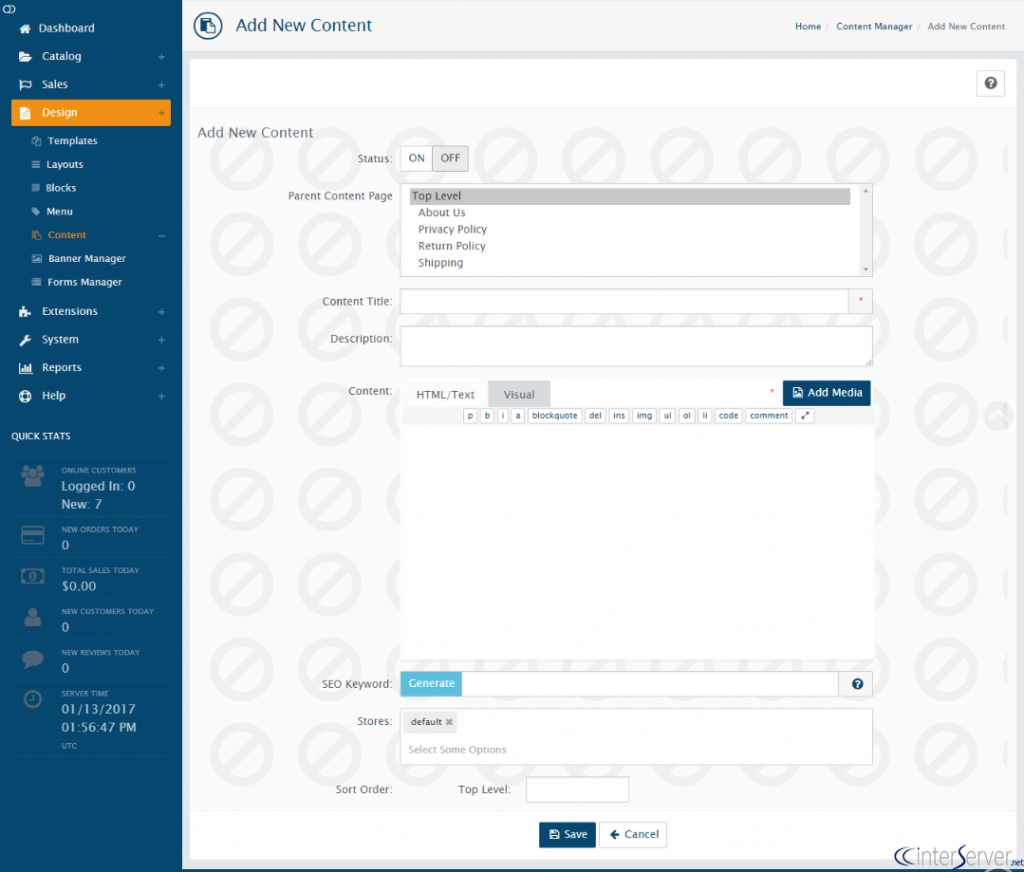The width and height of the screenshot is (1024, 872).
Task: Click the Add Media button
Action: click(826, 393)
